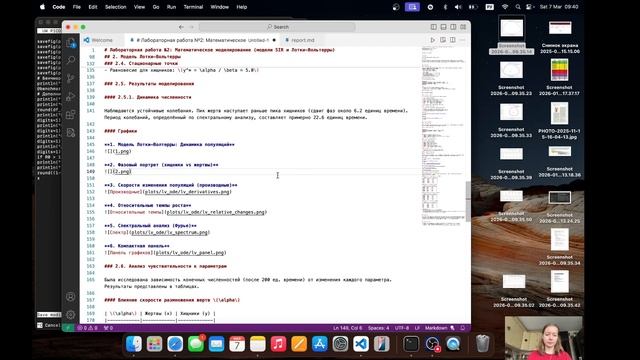Toggle the secondary side bar layout icon
This screenshot has width=640, height=360.
453,27
